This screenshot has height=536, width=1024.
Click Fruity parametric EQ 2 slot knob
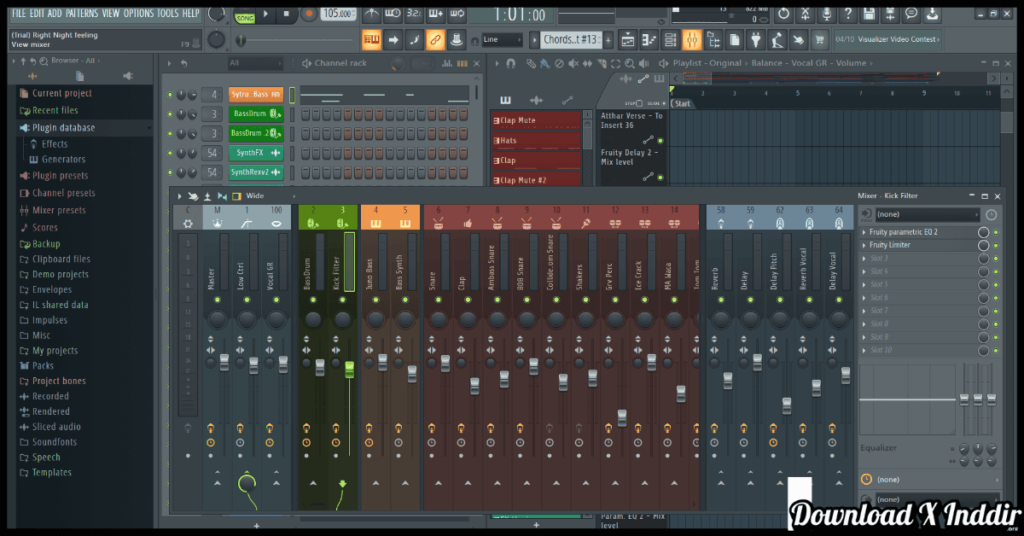[983, 232]
